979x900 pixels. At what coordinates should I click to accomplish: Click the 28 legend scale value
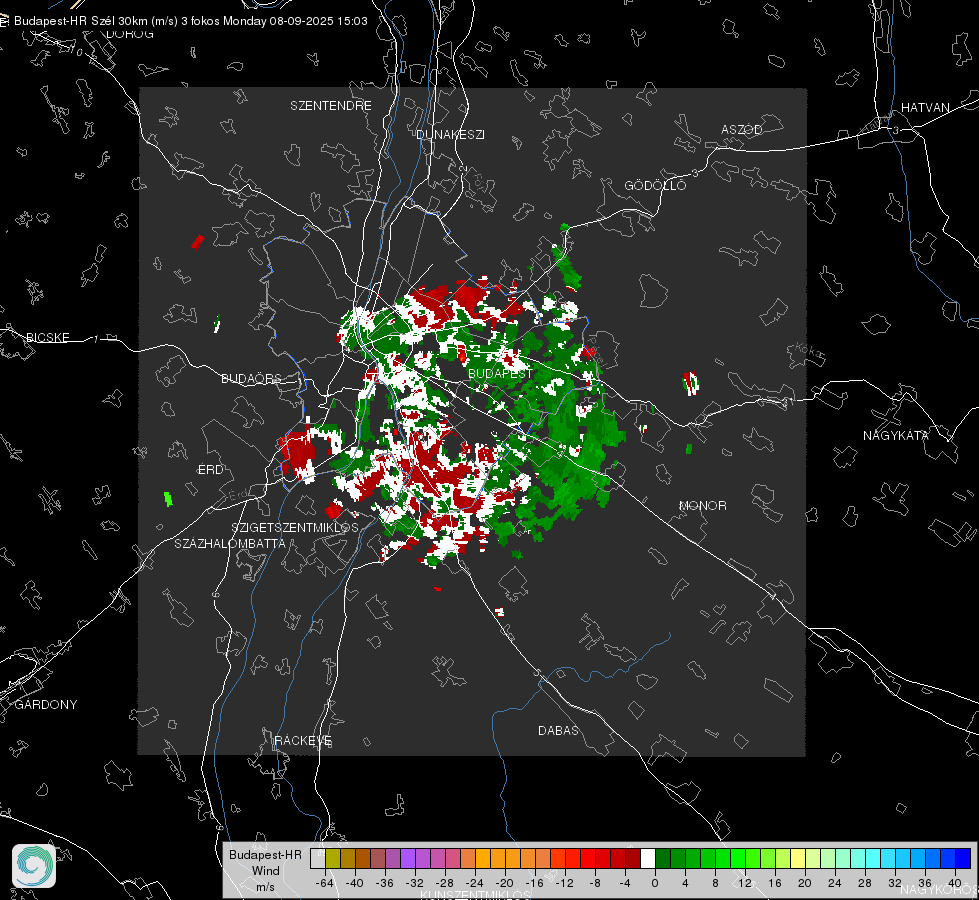coord(865,883)
